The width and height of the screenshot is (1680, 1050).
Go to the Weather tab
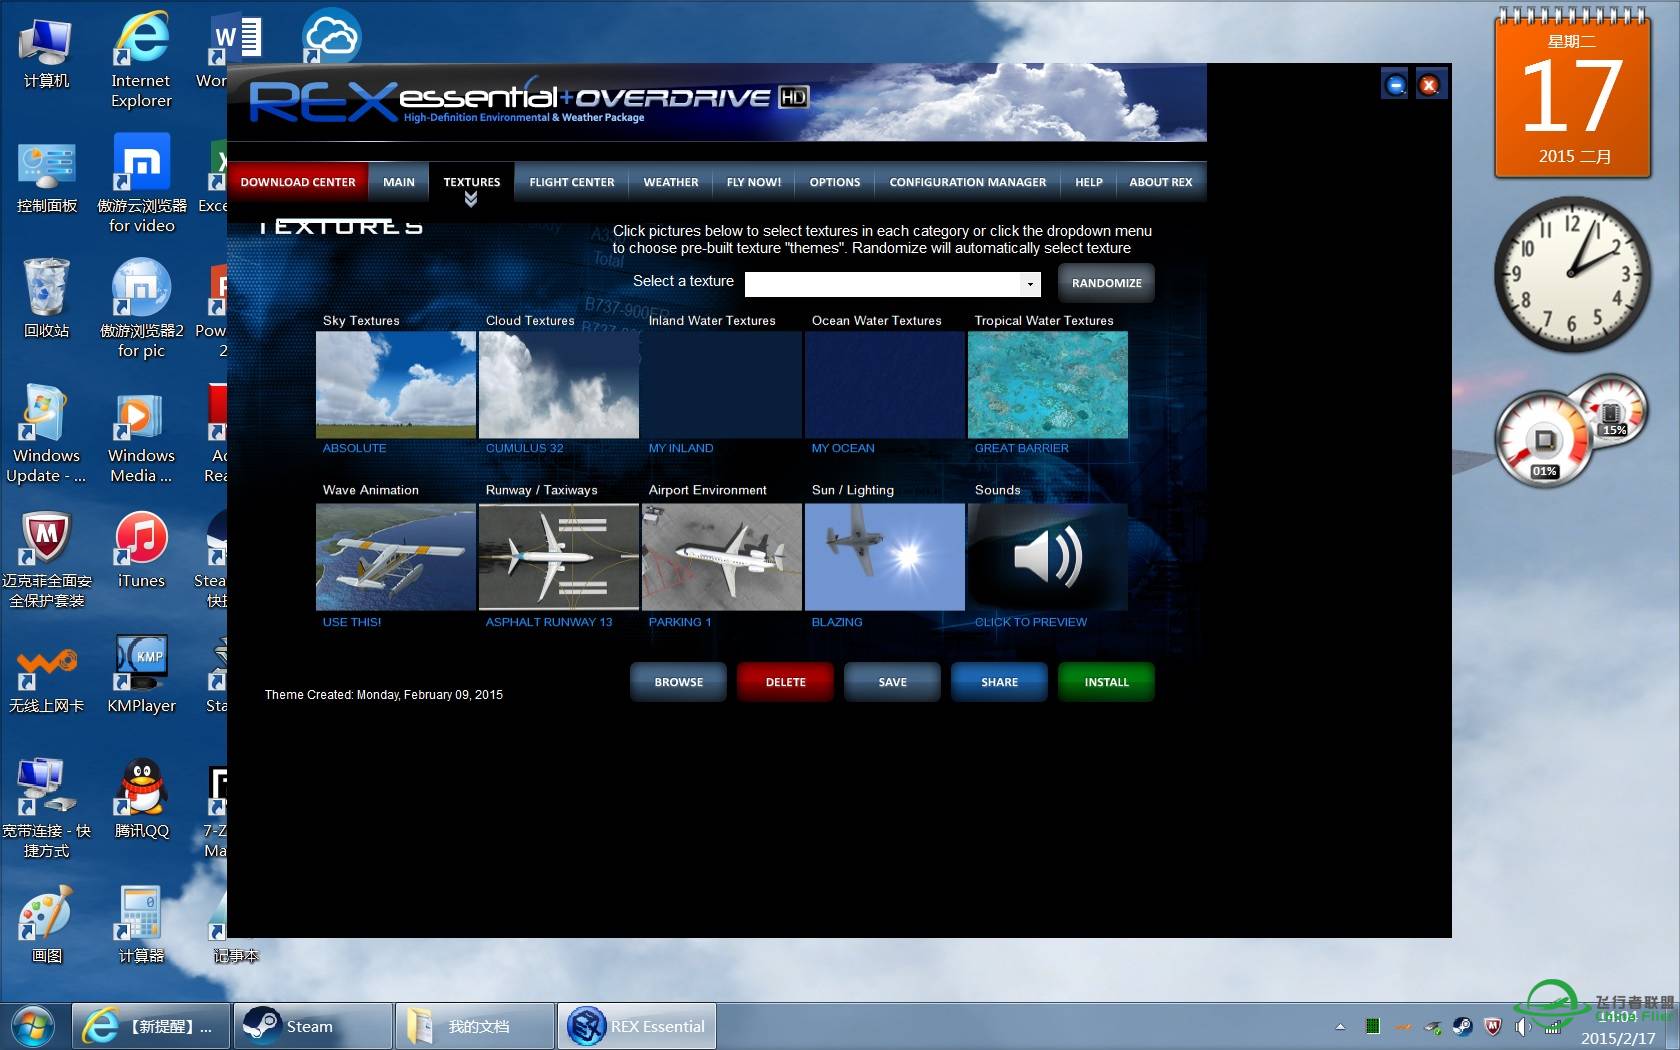[x=671, y=182]
